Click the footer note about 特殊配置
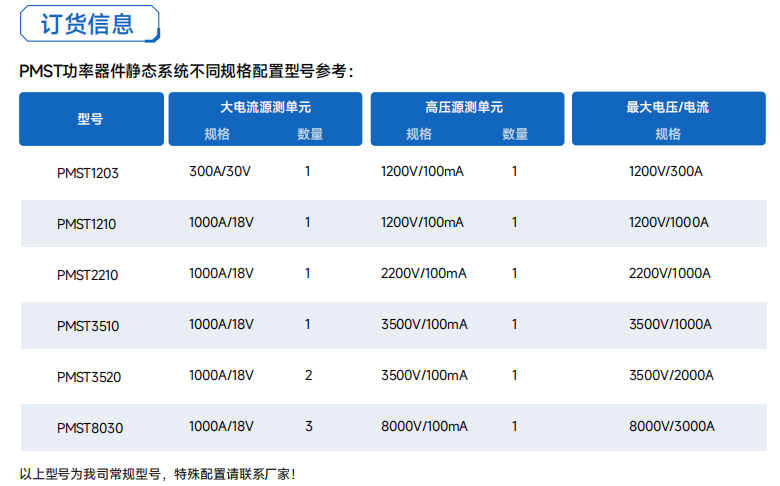 (x=158, y=473)
